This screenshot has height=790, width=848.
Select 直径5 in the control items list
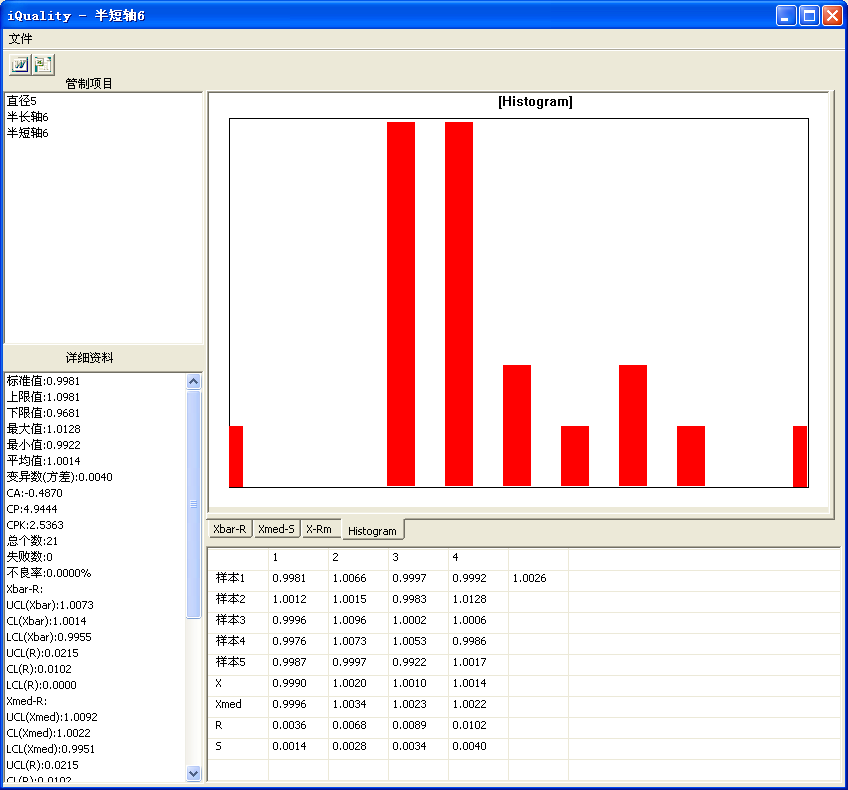point(22,101)
